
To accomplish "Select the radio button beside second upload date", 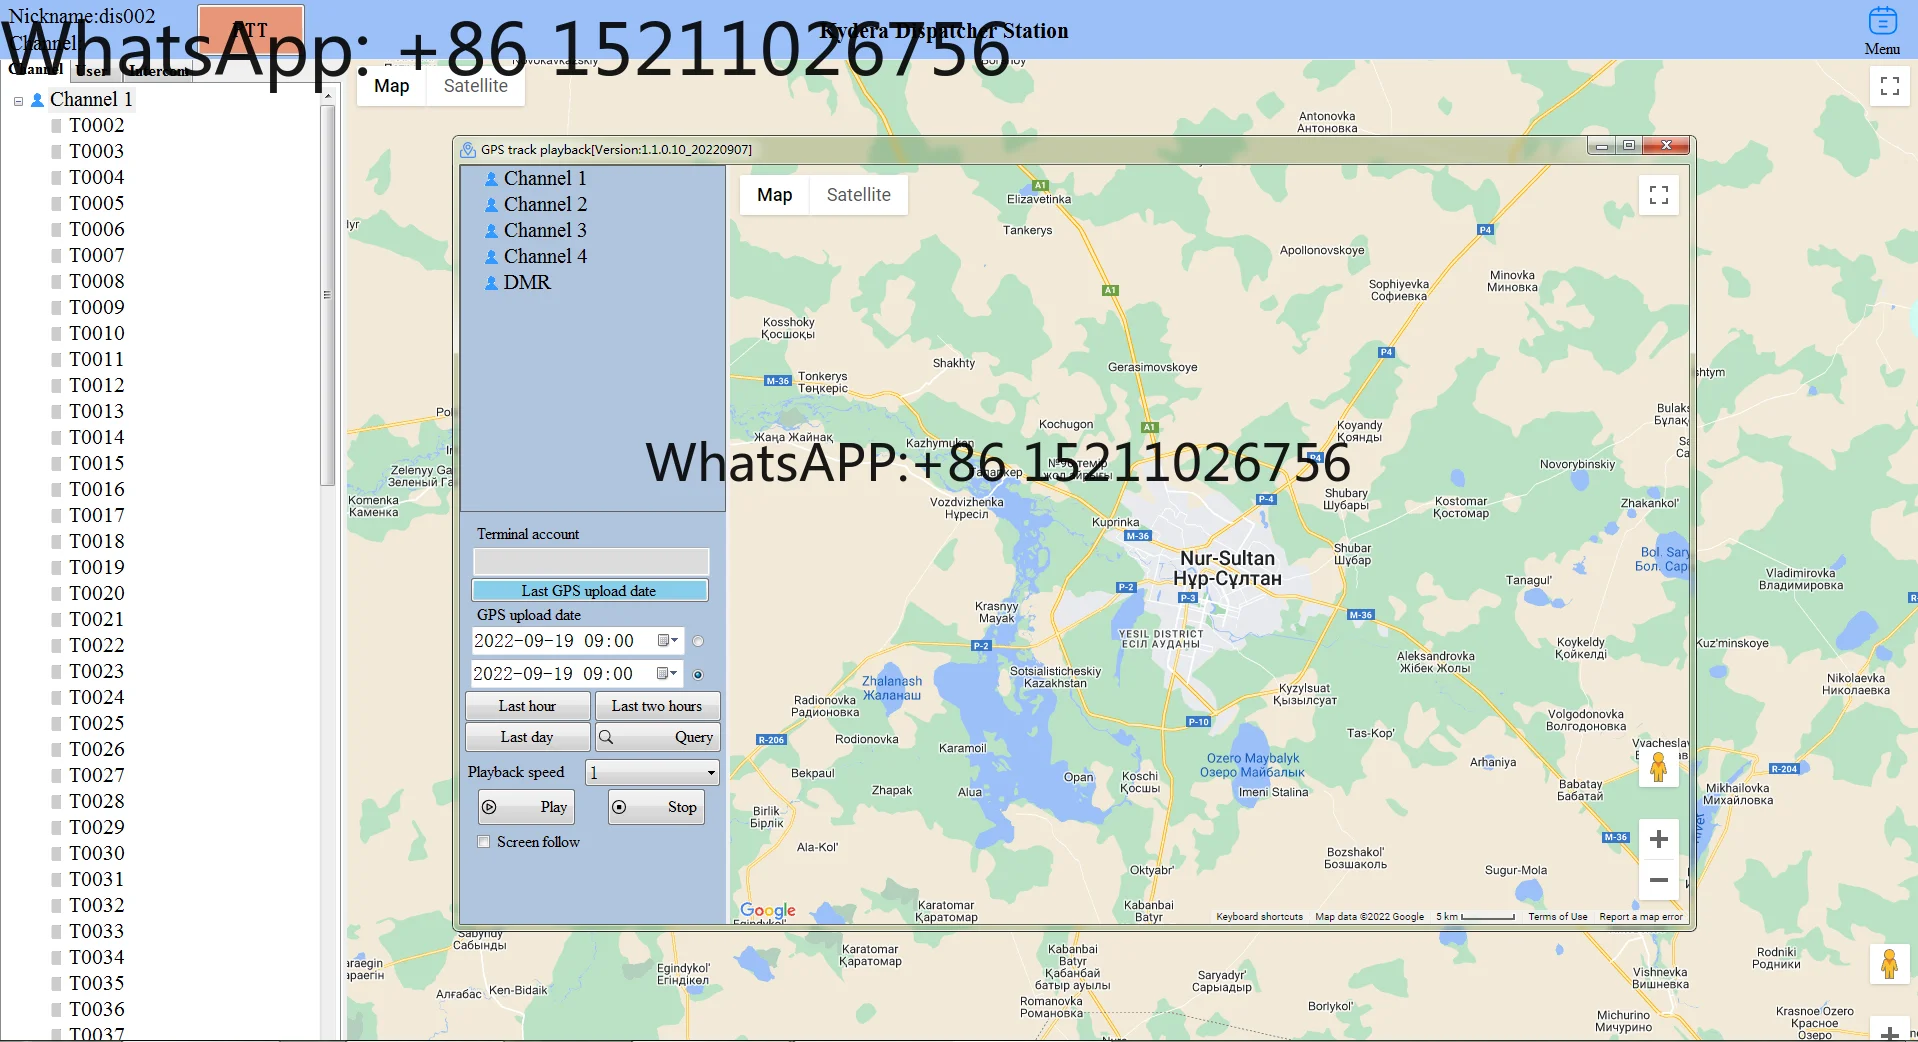I will click(x=698, y=675).
